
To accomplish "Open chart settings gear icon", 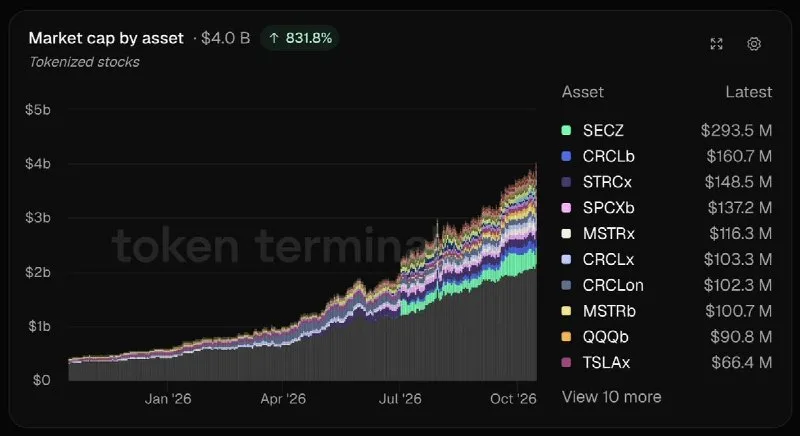I will 754,44.
